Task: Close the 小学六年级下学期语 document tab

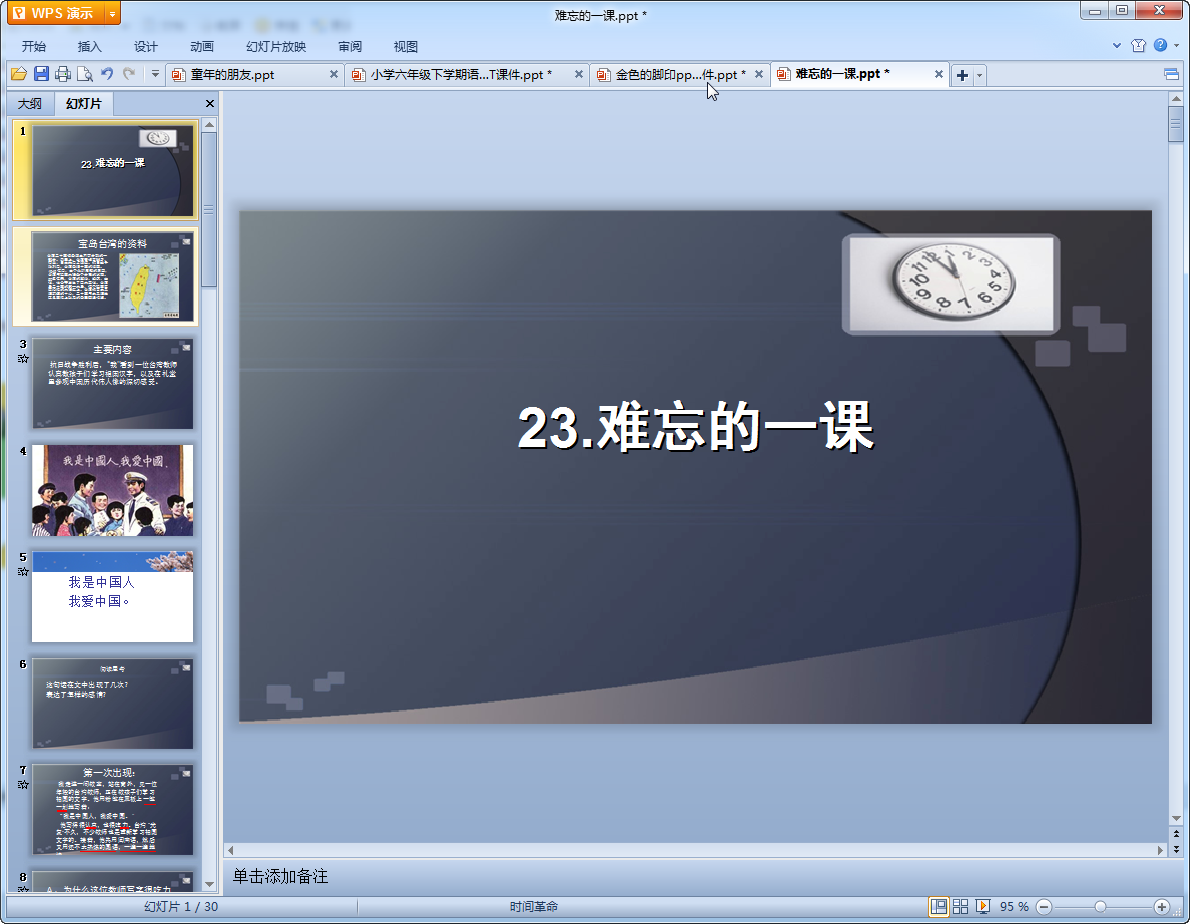Action: point(579,74)
